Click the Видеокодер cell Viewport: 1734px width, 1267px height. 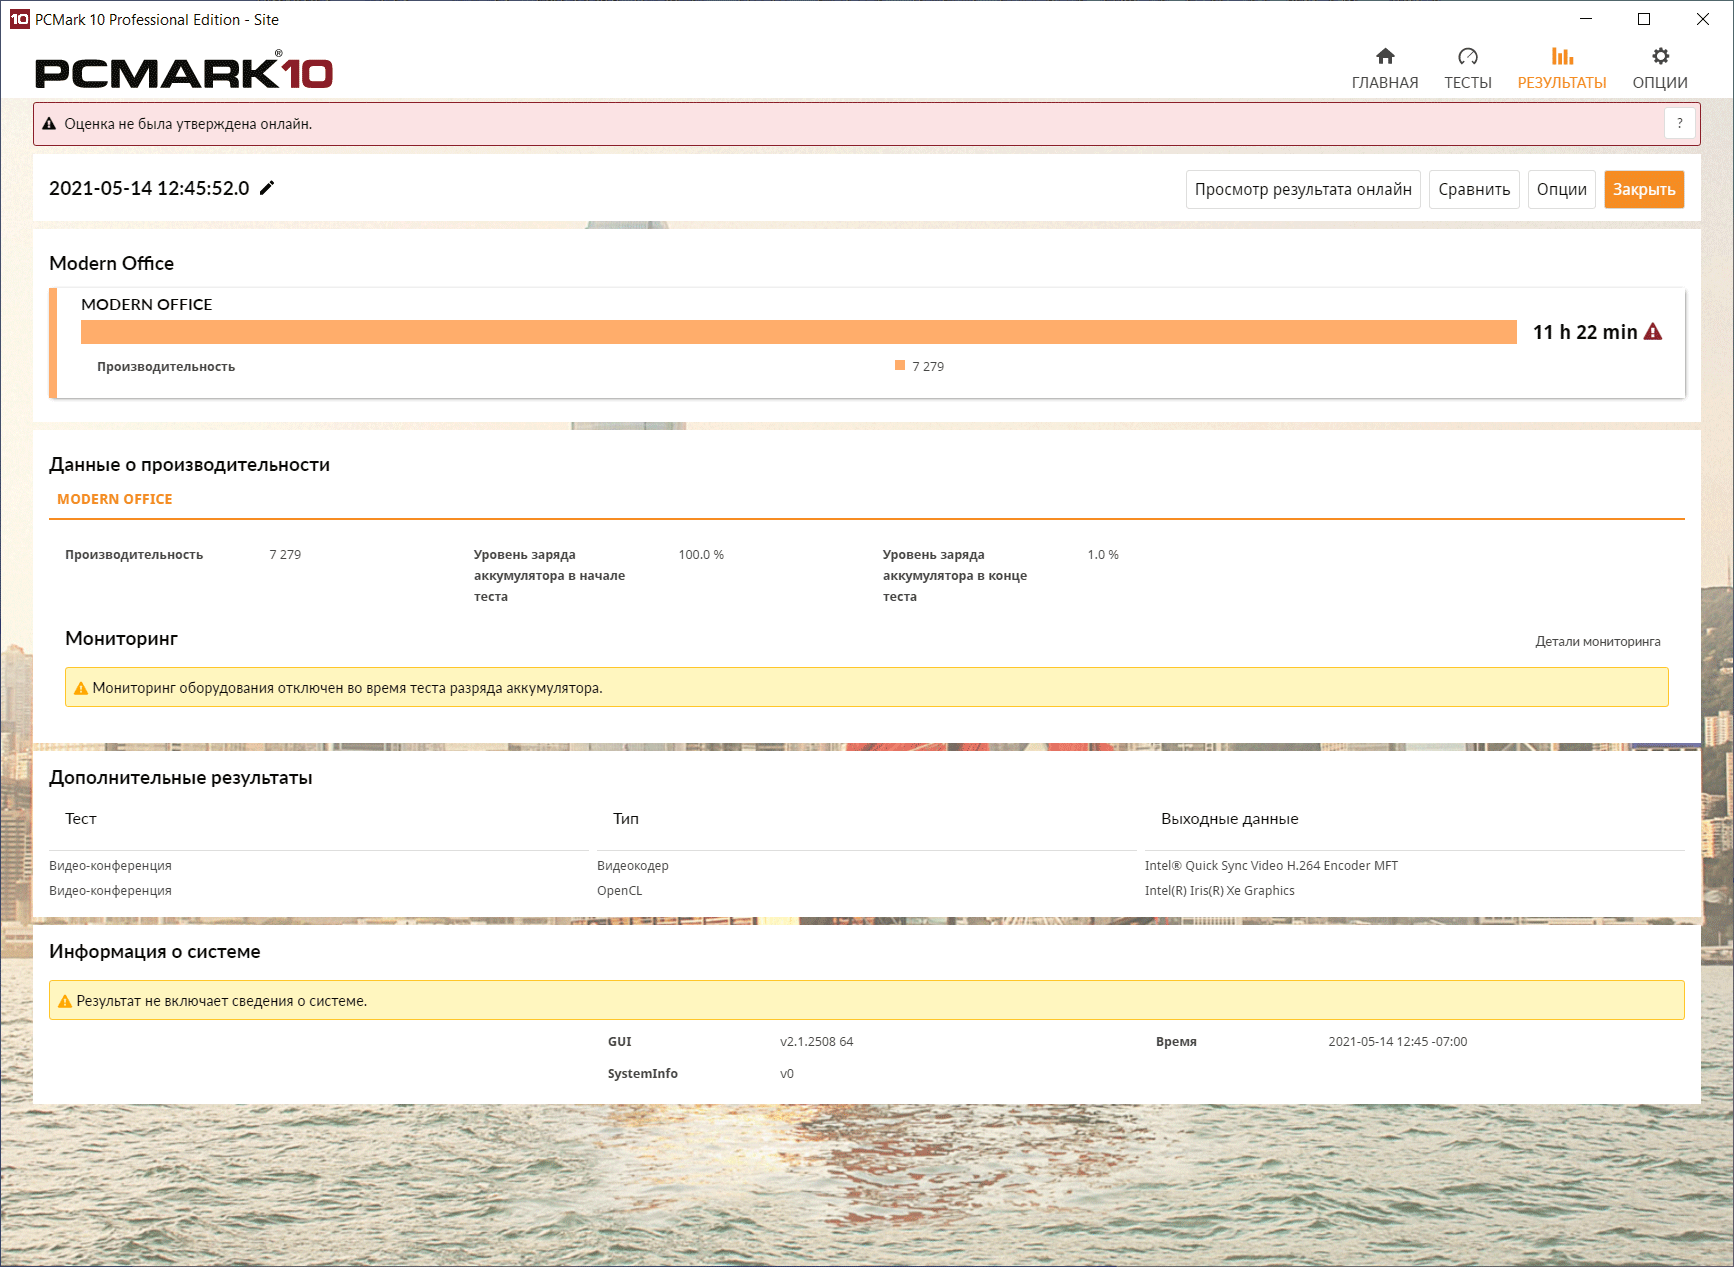633,866
